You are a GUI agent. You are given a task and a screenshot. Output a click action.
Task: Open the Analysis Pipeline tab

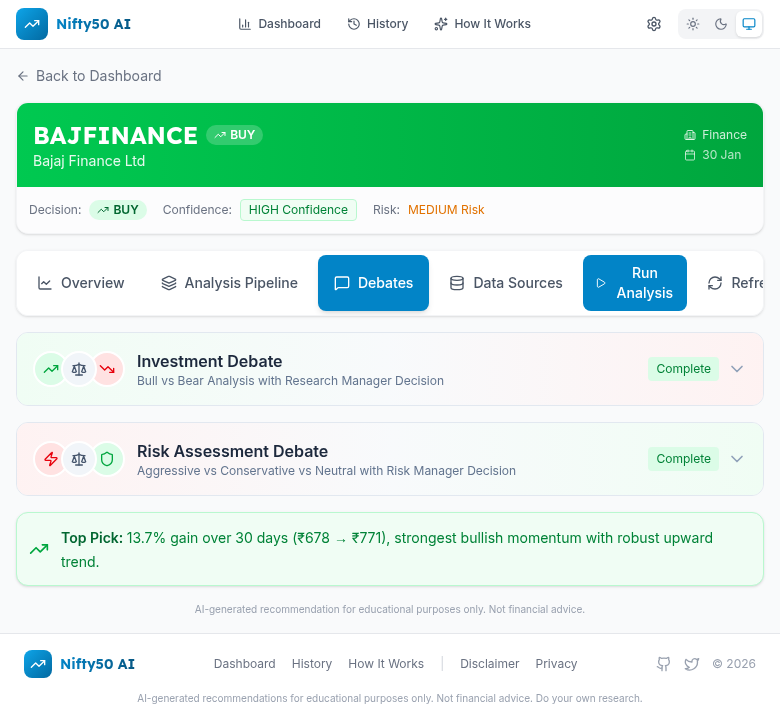pyautogui.click(x=230, y=283)
